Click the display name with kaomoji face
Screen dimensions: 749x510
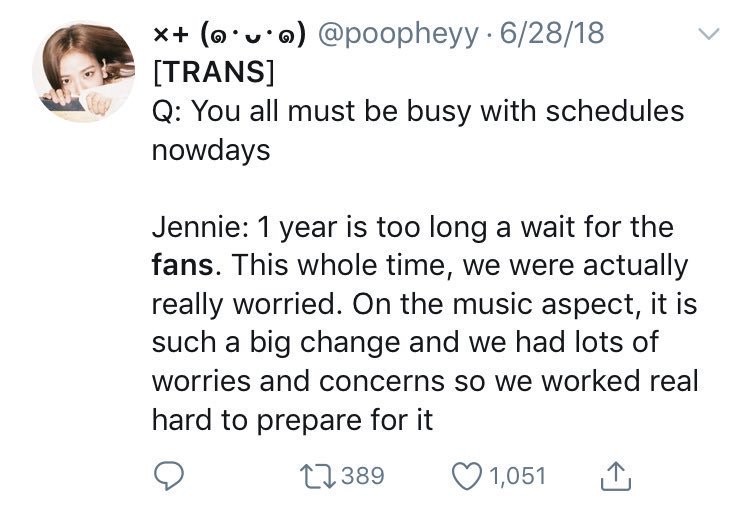click(x=229, y=35)
